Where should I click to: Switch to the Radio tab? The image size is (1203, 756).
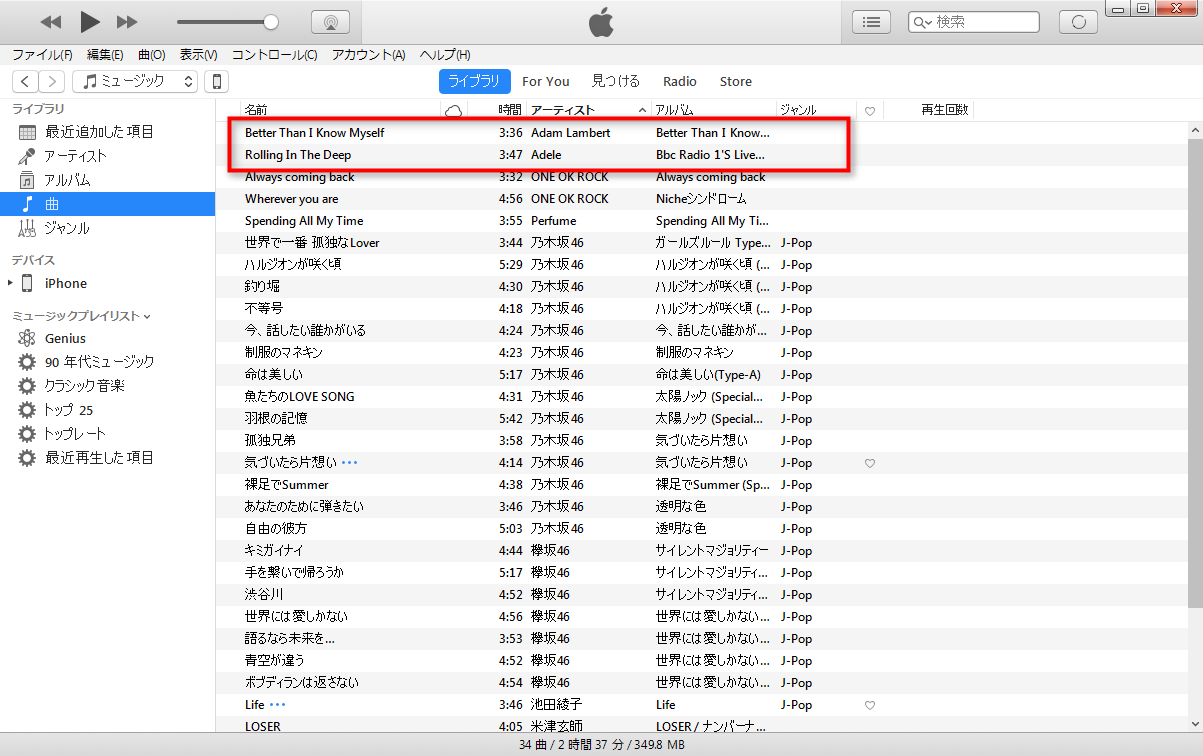coord(680,82)
